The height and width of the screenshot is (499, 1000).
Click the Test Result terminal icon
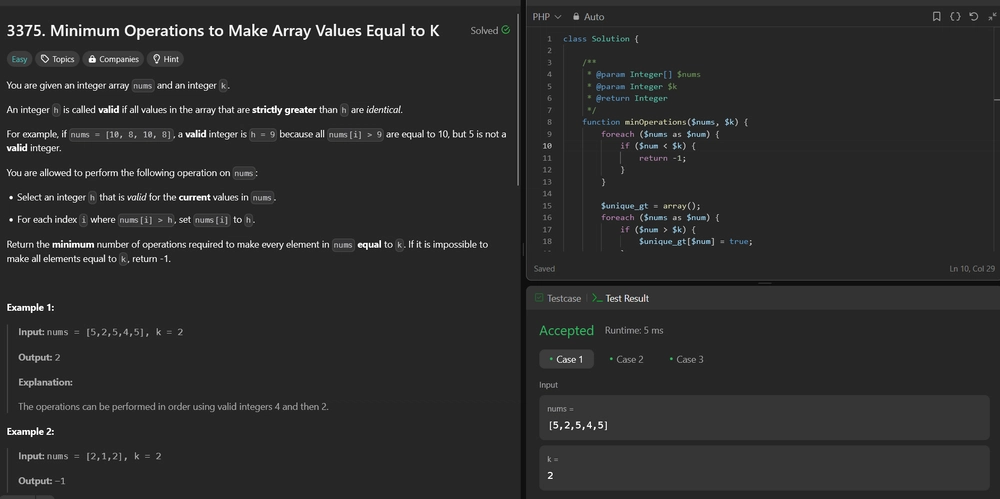[x=597, y=298]
